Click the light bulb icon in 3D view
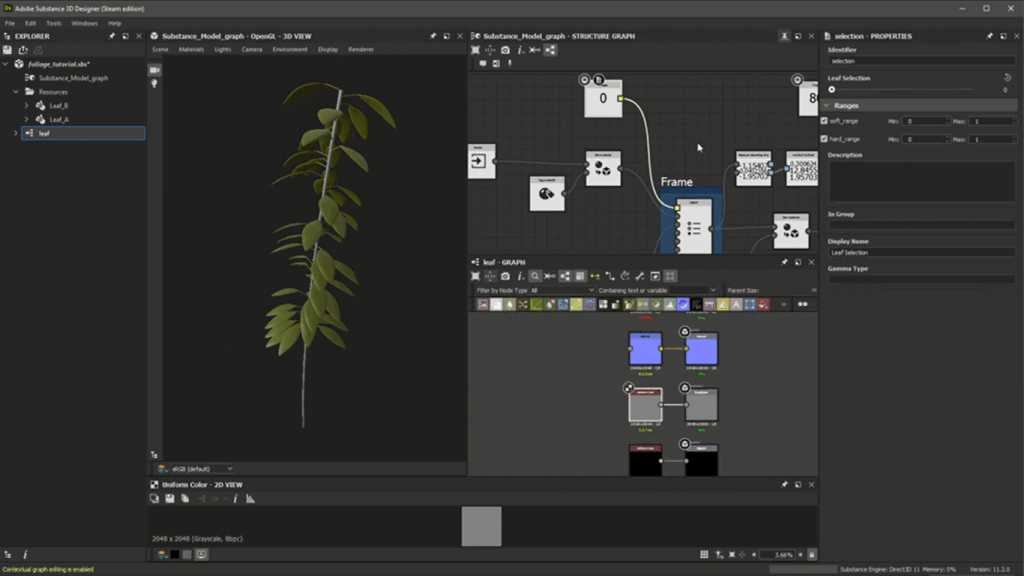Image resolution: width=1024 pixels, height=576 pixels. (155, 84)
